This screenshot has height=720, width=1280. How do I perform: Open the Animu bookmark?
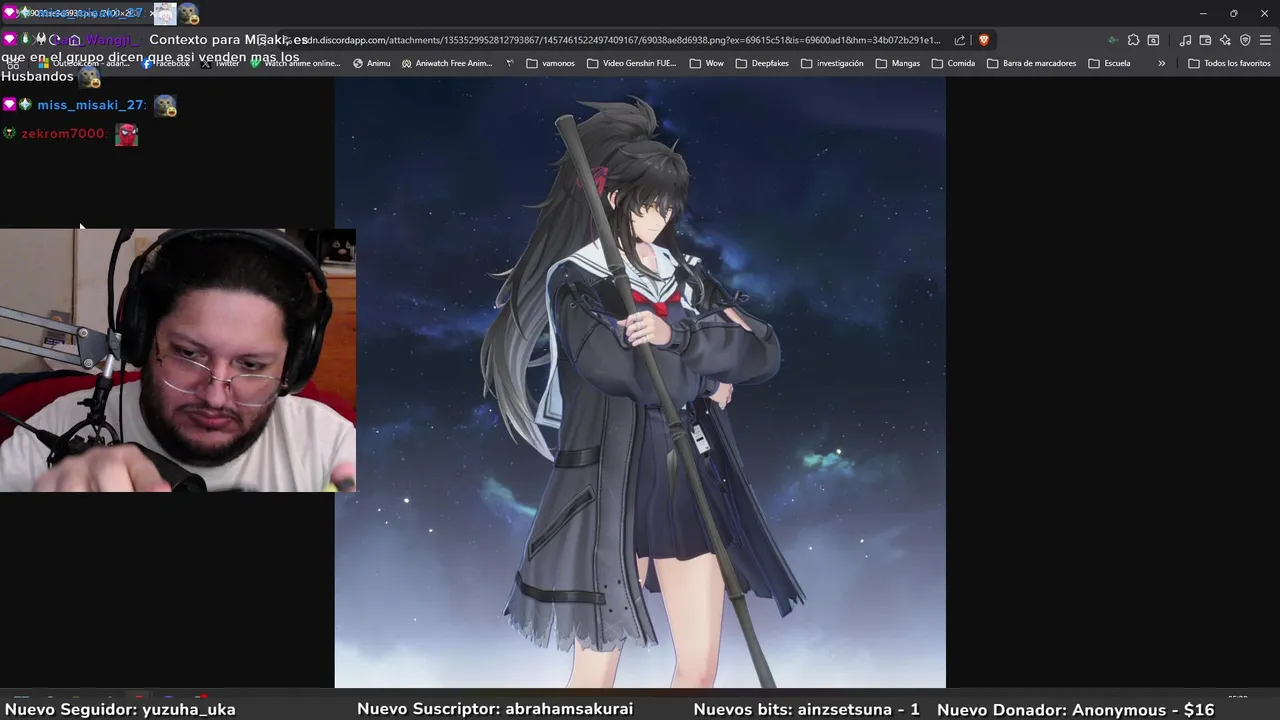coord(372,63)
